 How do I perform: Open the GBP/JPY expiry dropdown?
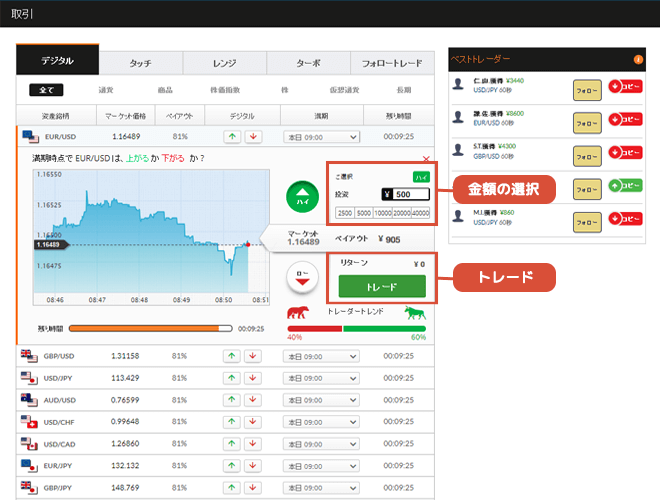(321, 488)
